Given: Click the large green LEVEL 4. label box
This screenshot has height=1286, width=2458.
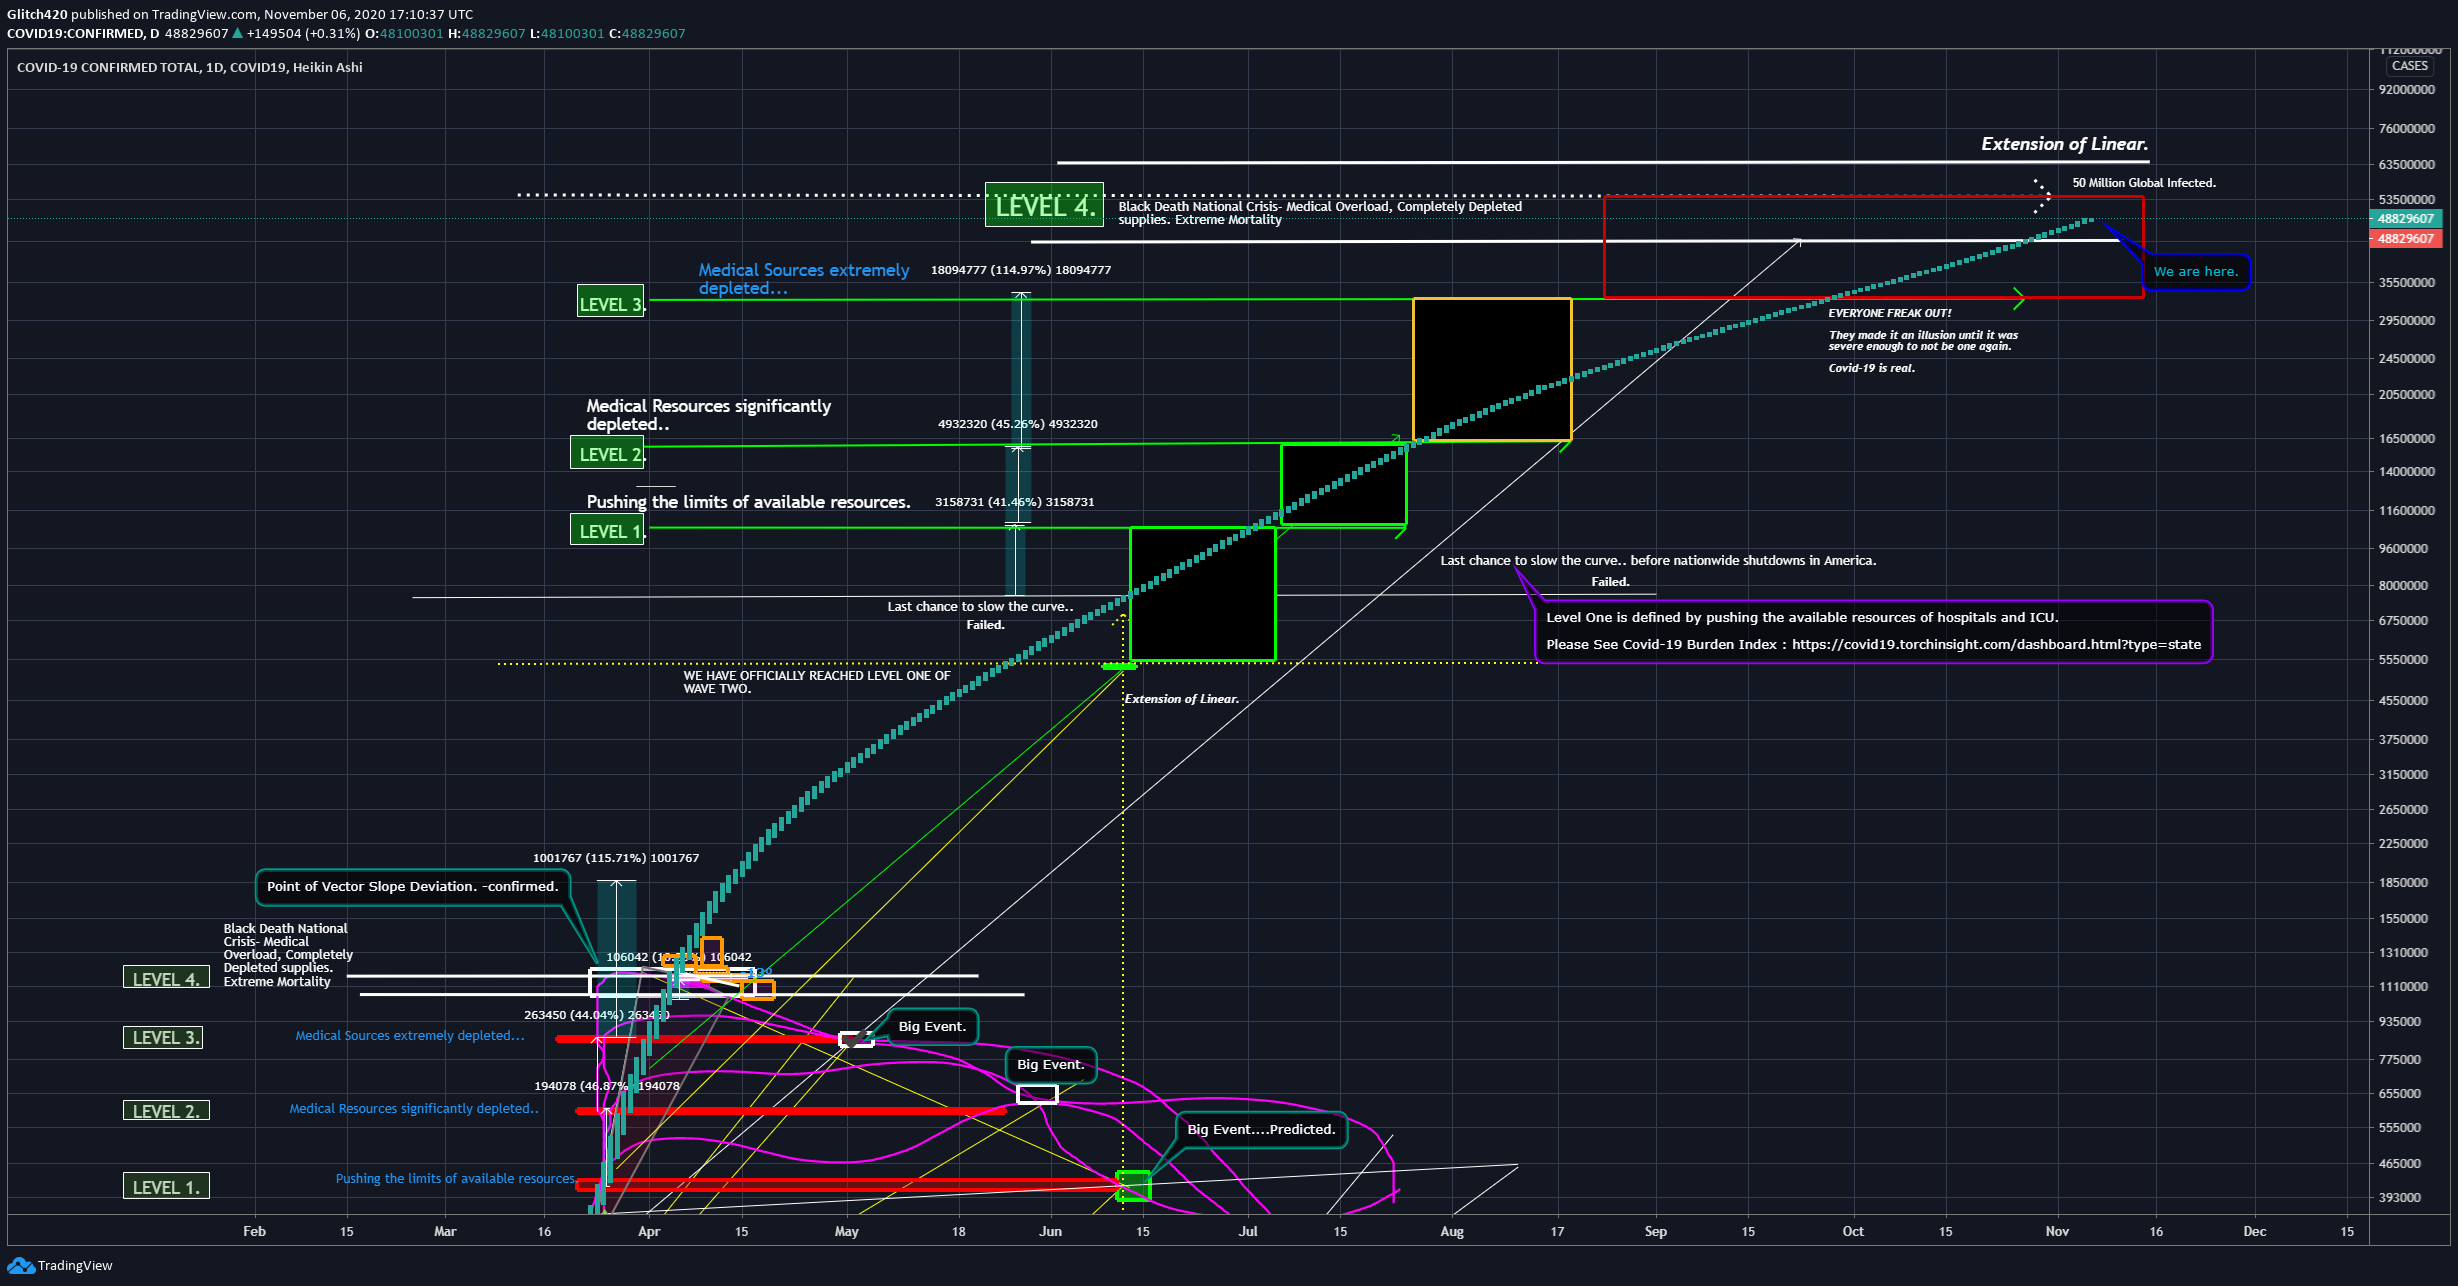Looking at the screenshot, I should click(1044, 205).
